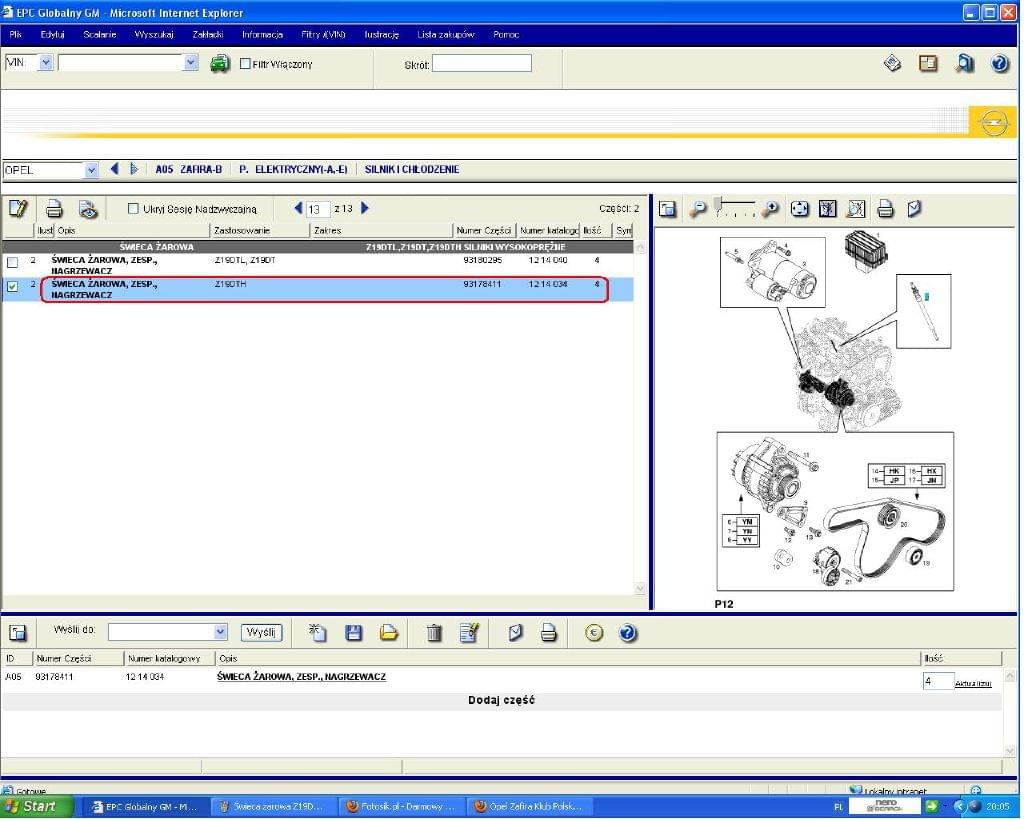Click the illustration zoom slider

click(735, 208)
